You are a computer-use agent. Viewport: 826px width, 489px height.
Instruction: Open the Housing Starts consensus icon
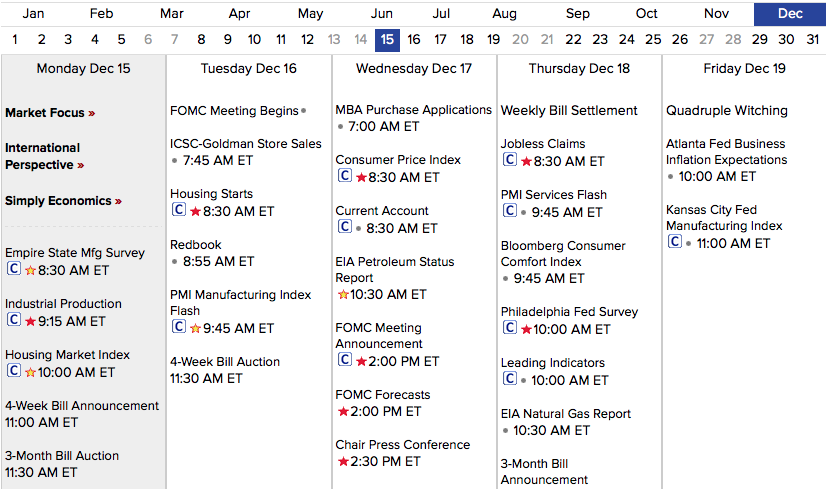coord(179,210)
